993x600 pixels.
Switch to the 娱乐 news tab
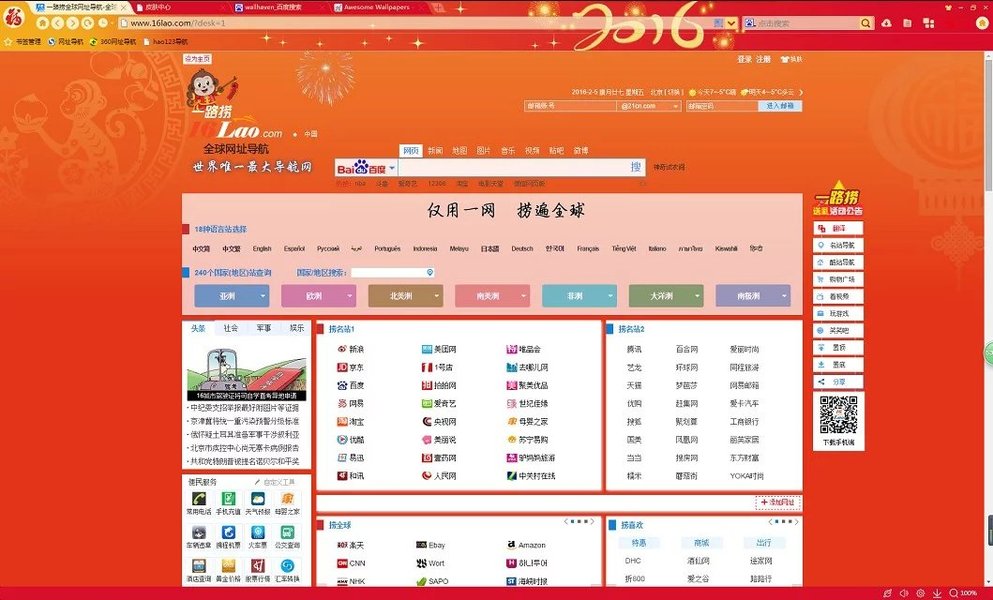coord(296,328)
